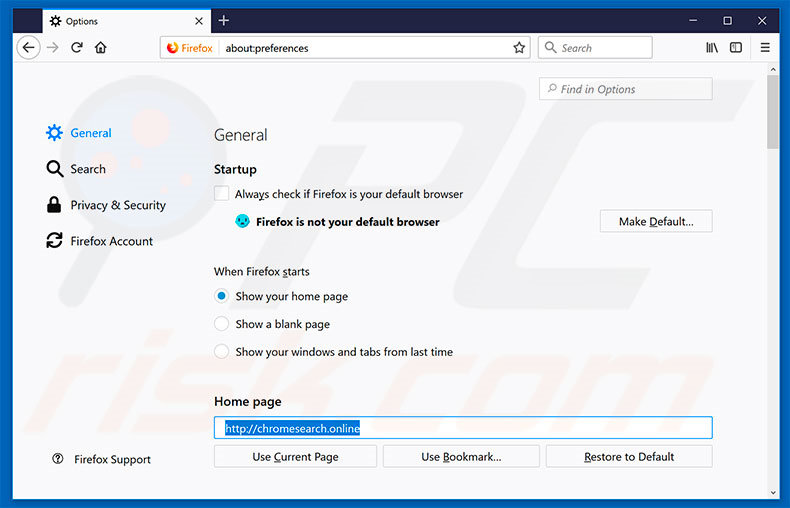
Task: Maximize the Firefox window
Action: coord(728,21)
